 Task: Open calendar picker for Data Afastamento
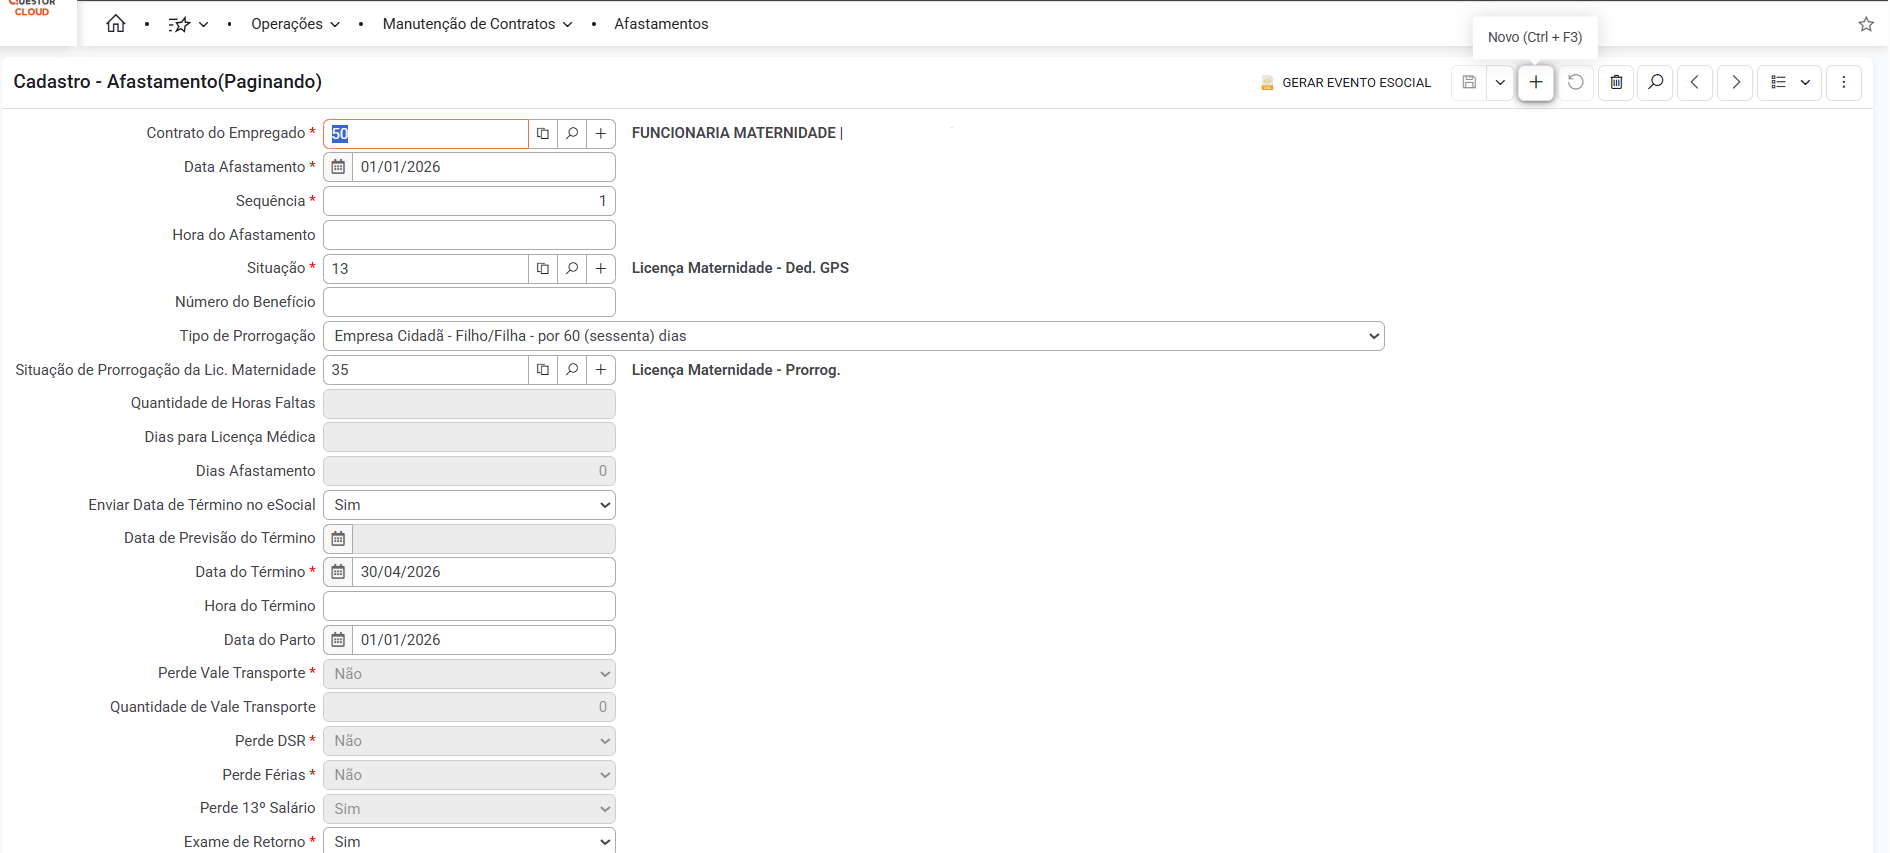(338, 167)
